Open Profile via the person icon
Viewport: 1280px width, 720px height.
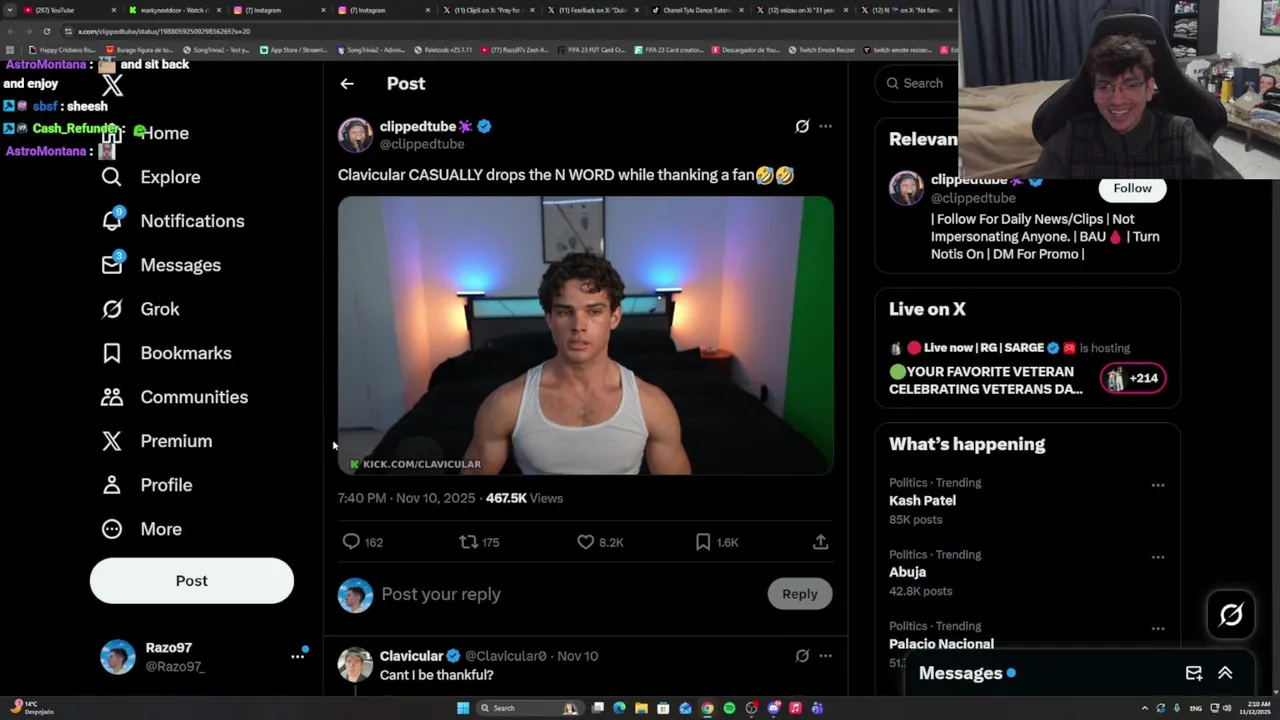[112, 485]
